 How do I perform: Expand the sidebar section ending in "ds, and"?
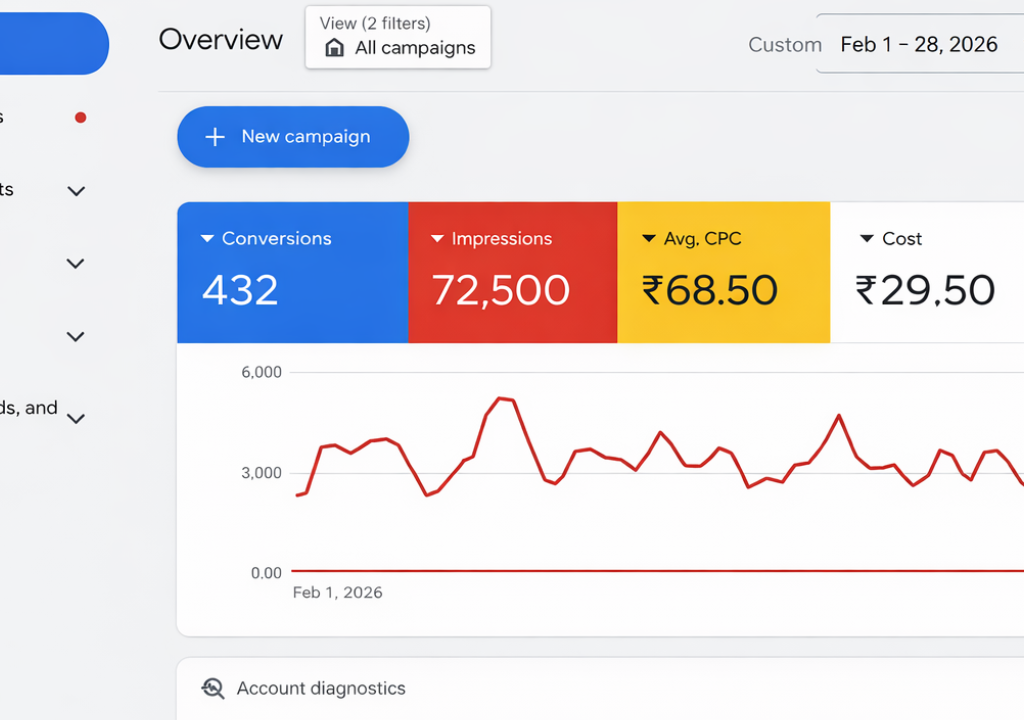click(x=76, y=419)
